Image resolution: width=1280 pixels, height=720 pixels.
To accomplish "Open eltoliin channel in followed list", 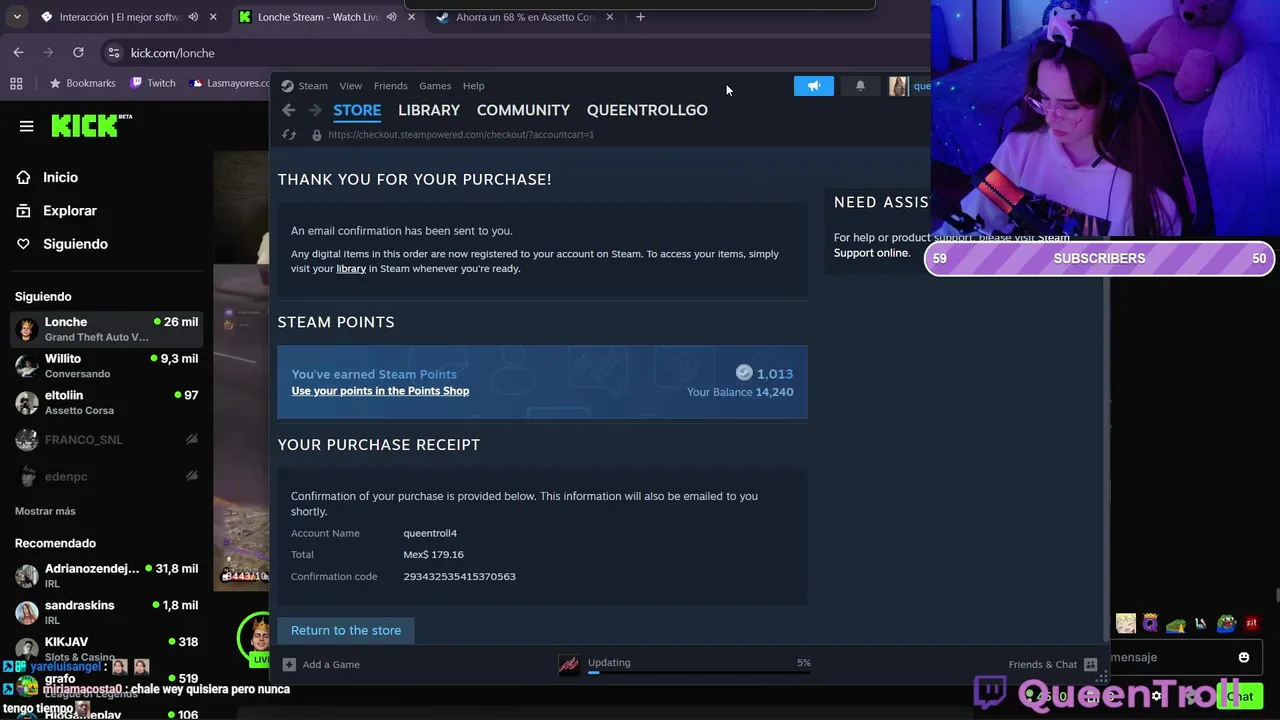I will pyautogui.click(x=106, y=402).
